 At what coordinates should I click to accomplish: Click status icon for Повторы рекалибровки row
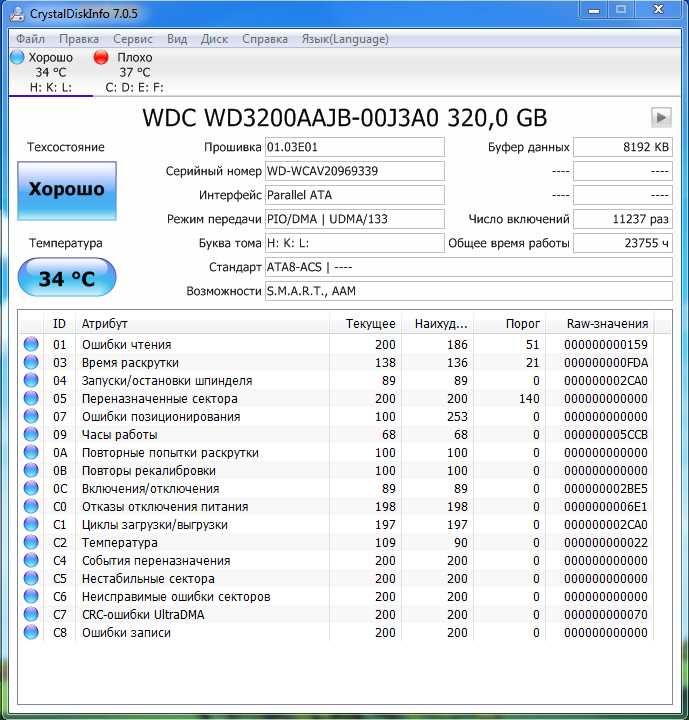[31, 470]
